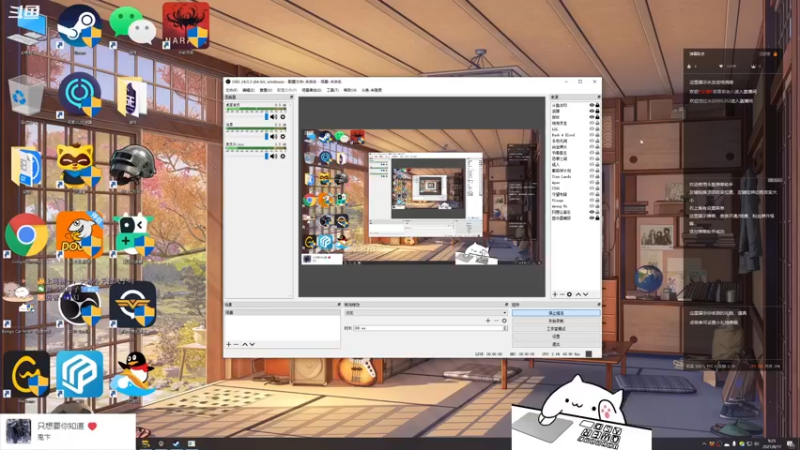Open transition properties gear icon

[504, 321]
